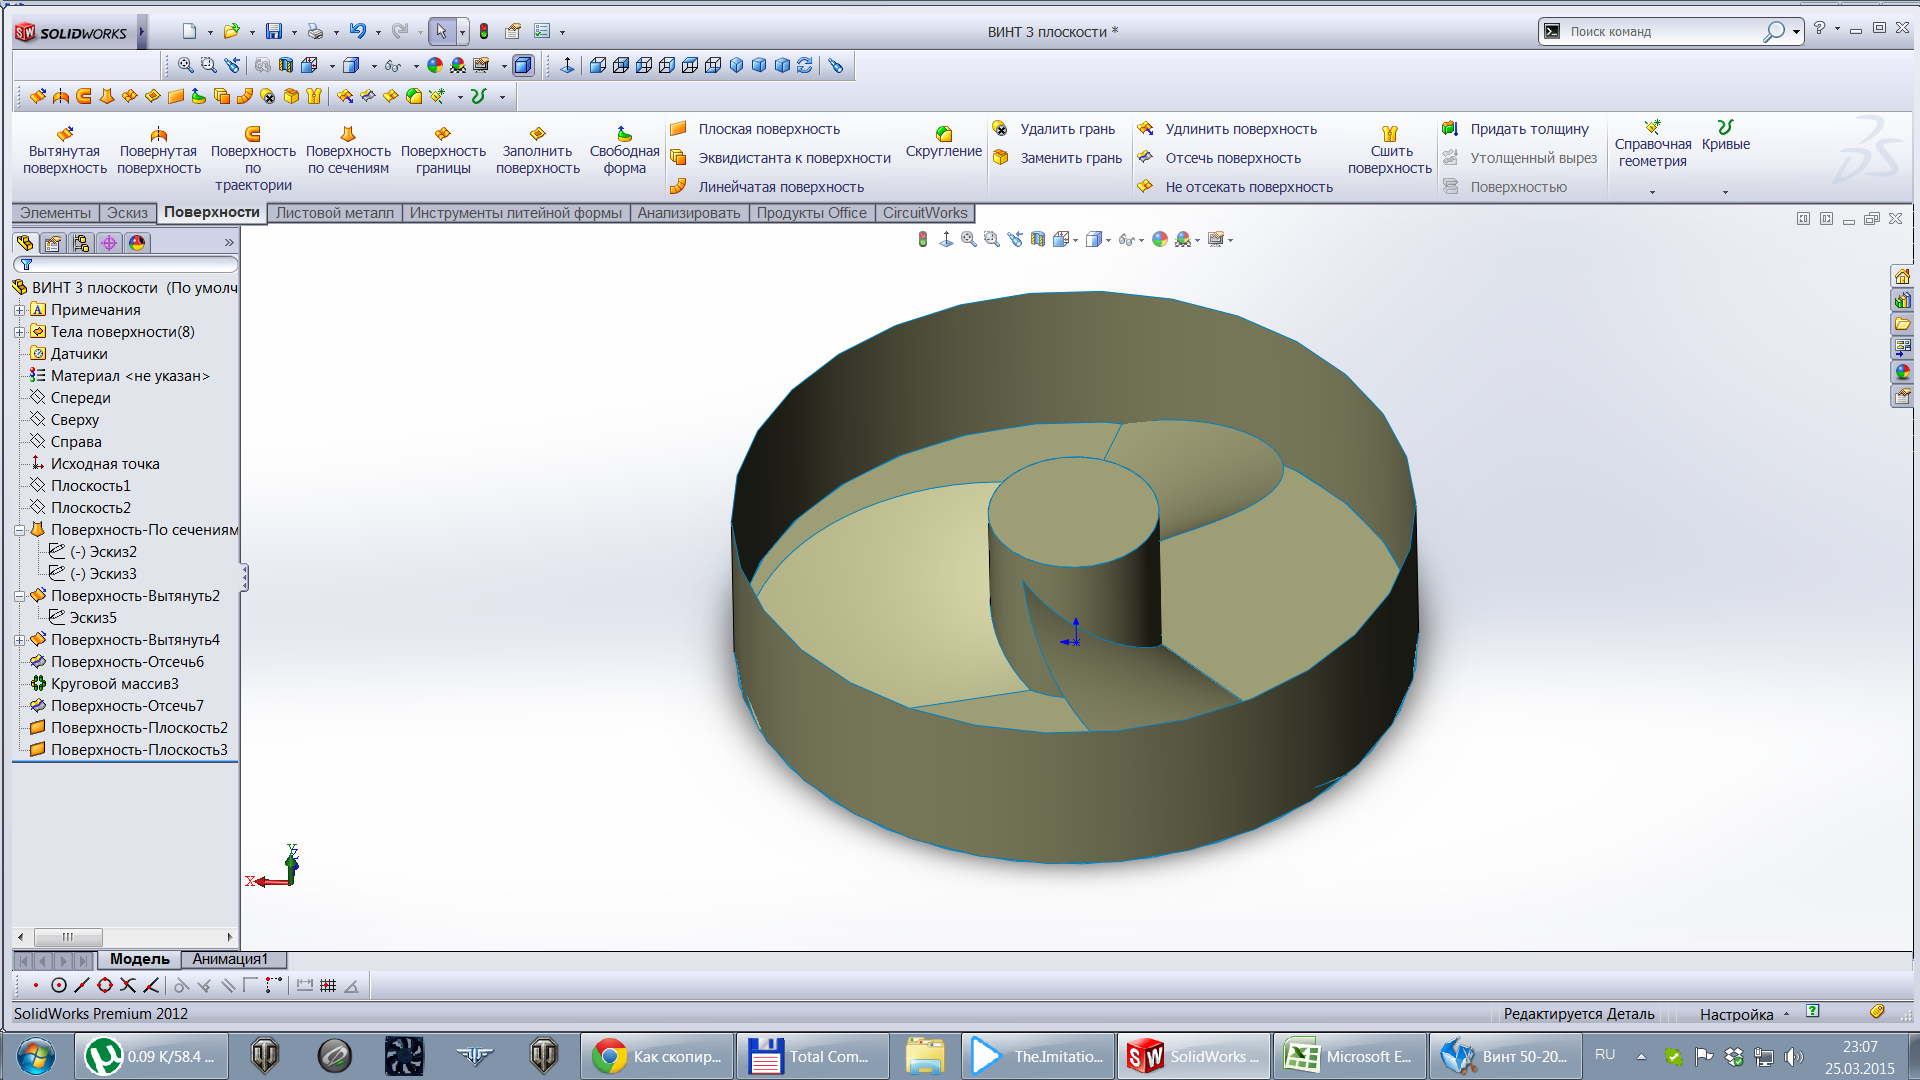1920x1080 pixels.
Task: Switch to the DisplayManager color-ball tab
Action: 137,243
